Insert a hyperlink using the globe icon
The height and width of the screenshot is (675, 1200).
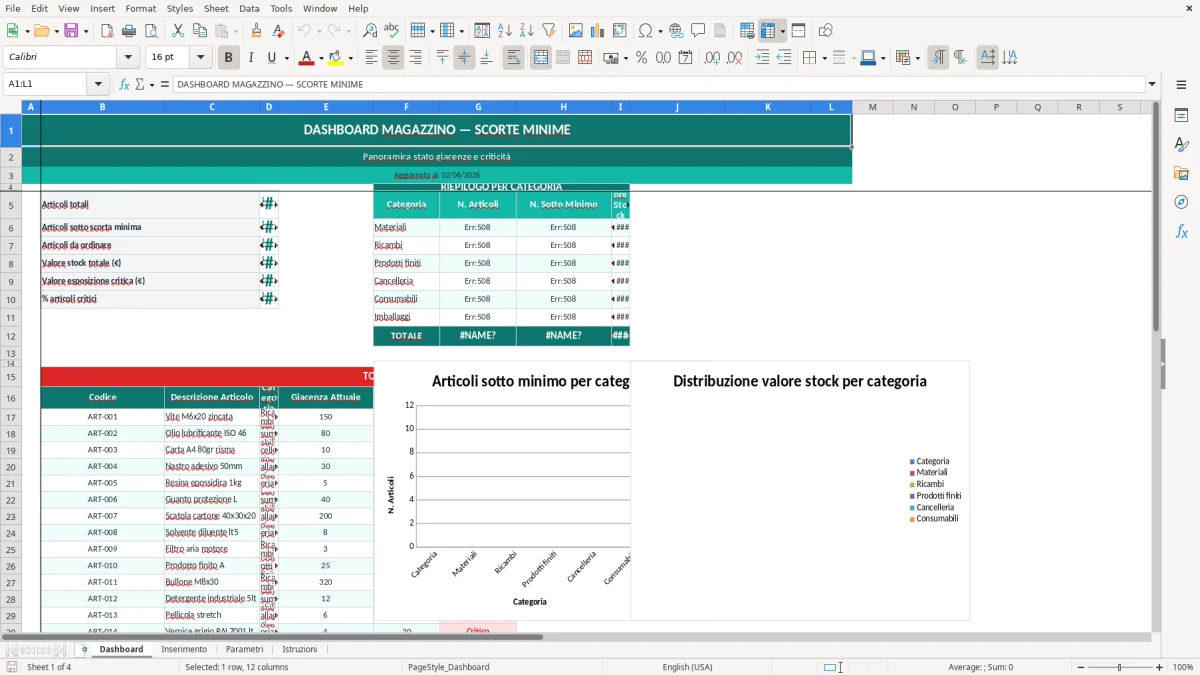(677, 31)
